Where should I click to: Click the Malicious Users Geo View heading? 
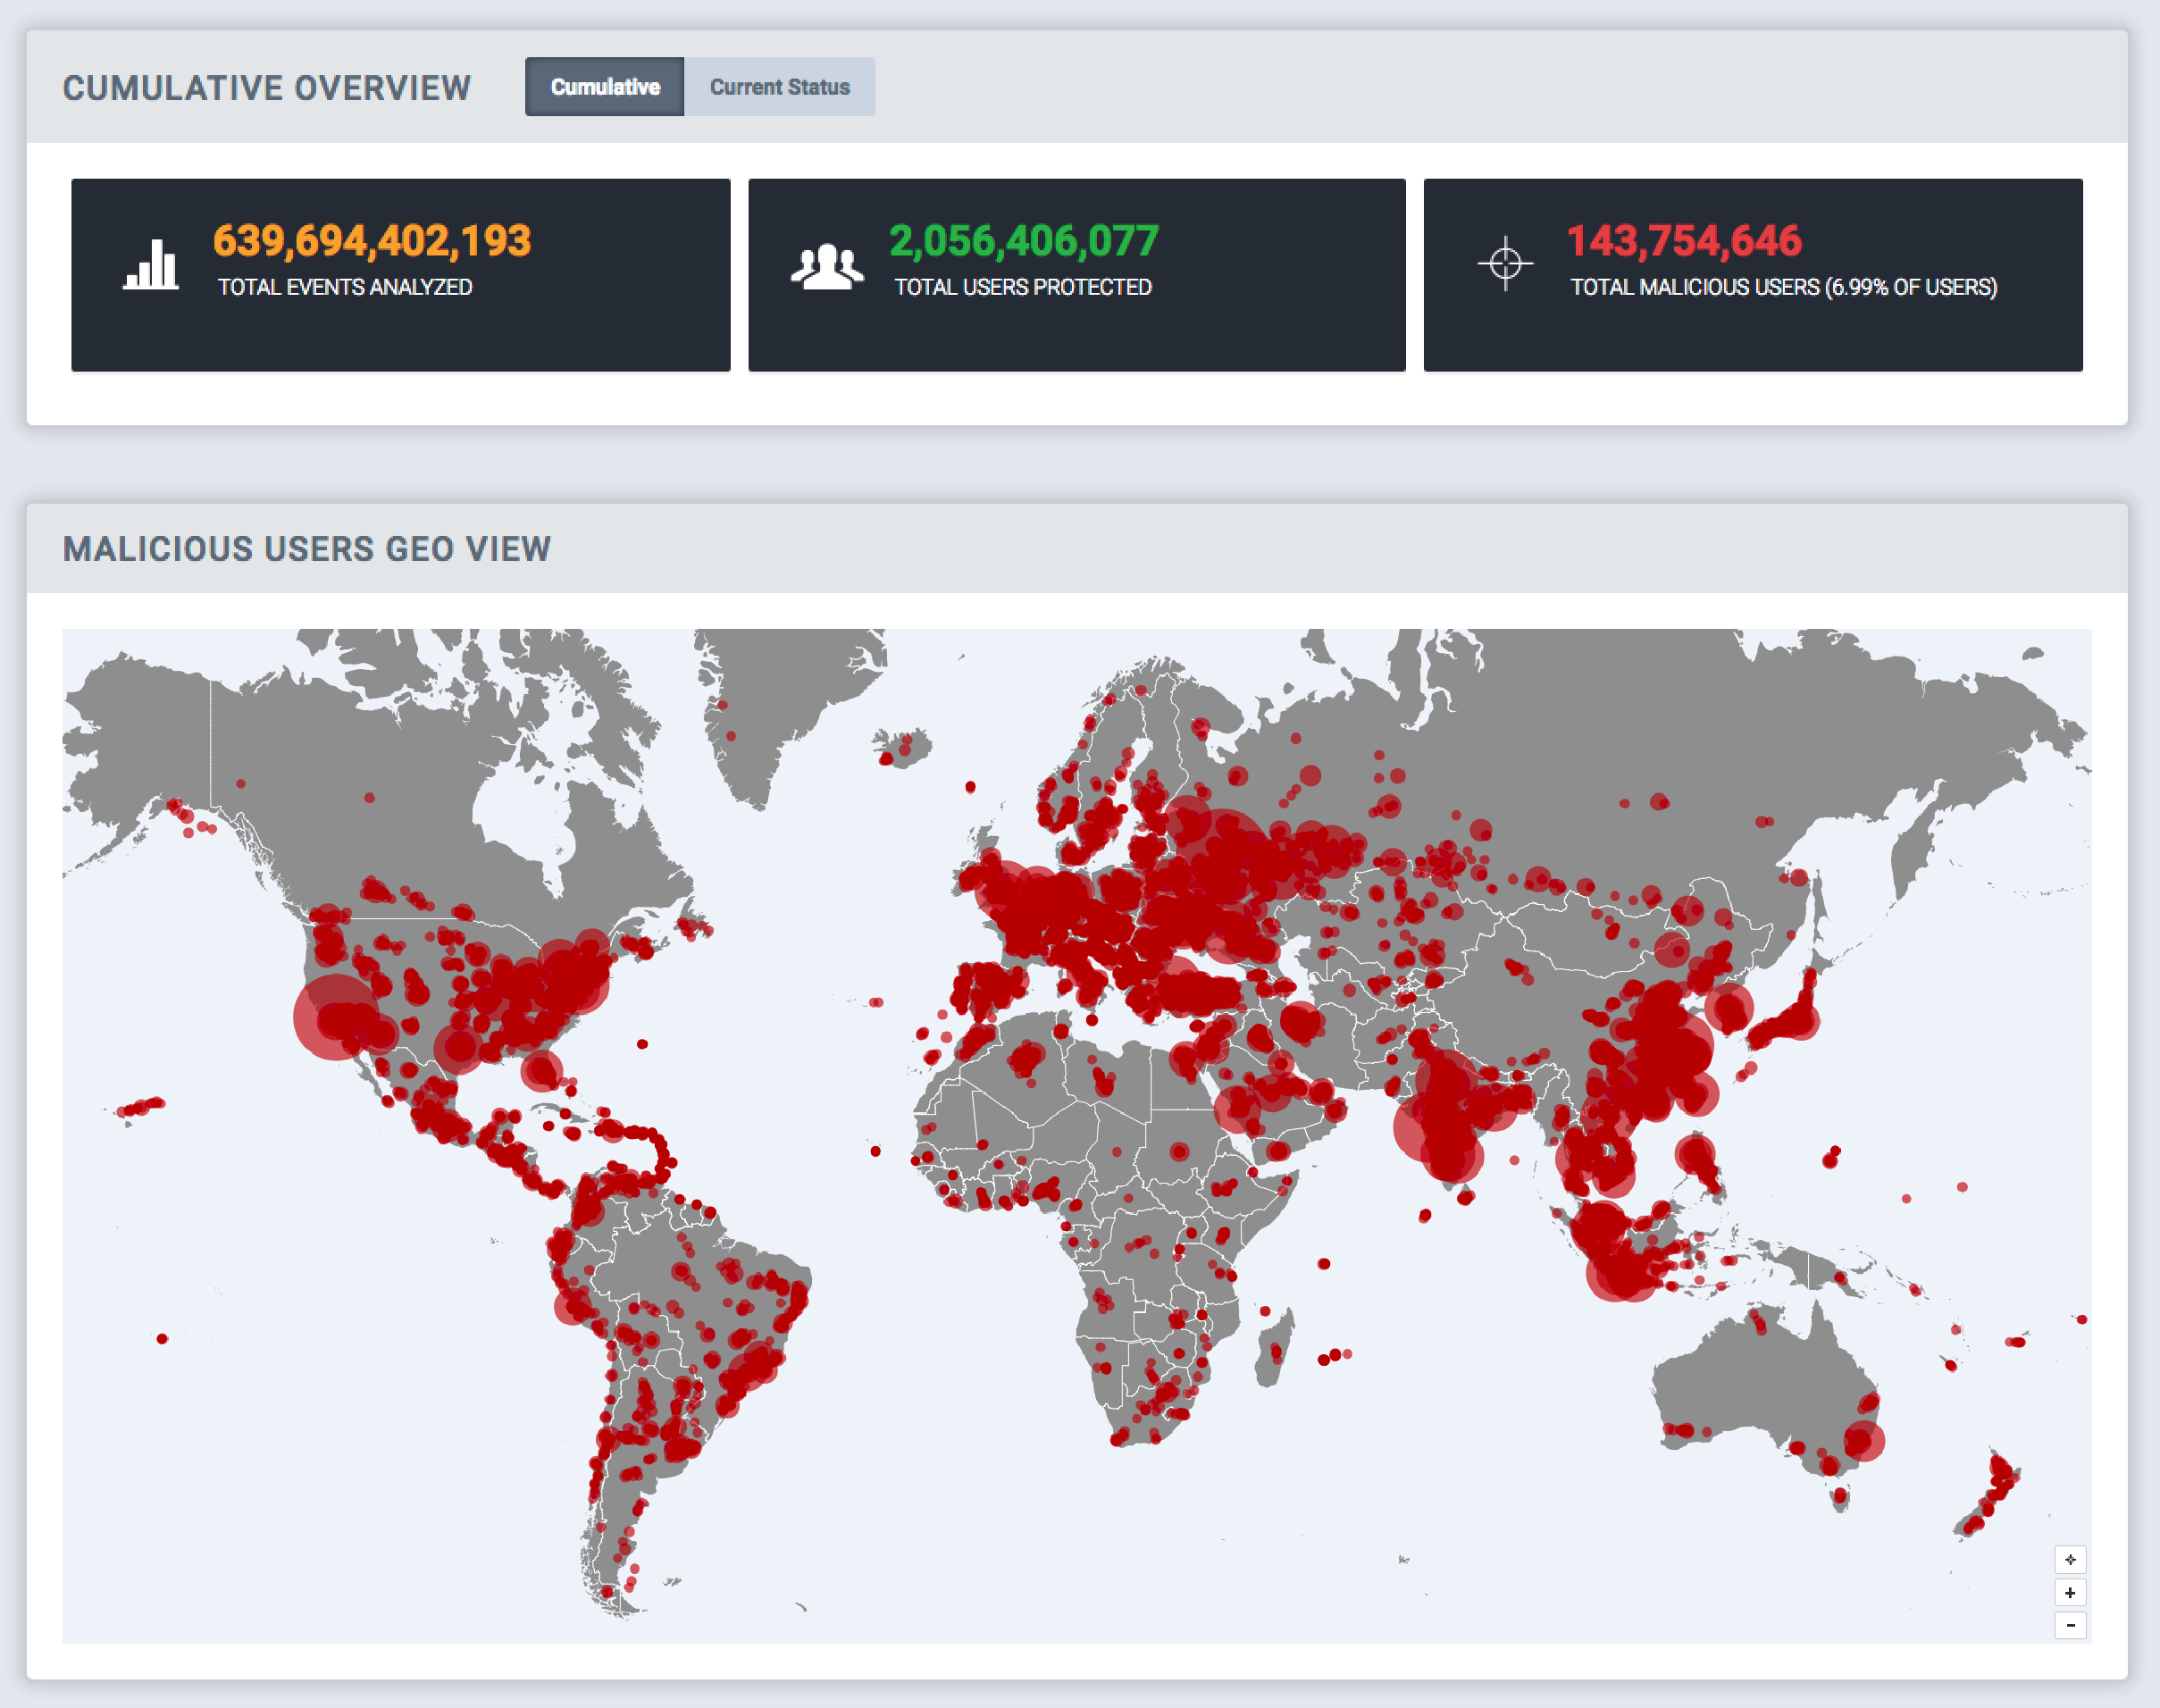coord(306,549)
